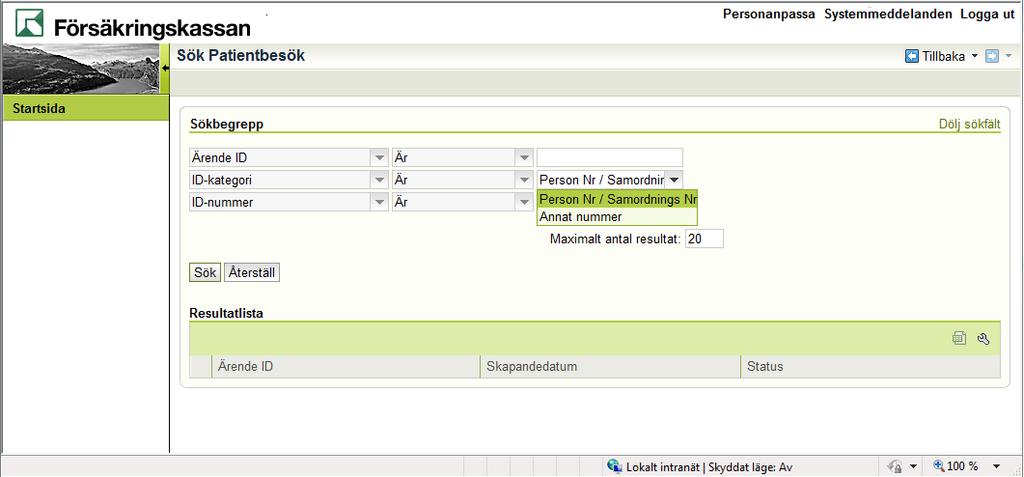Click the landscape banner image
This screenshot has width=1024, height=477.
point(81,69)
